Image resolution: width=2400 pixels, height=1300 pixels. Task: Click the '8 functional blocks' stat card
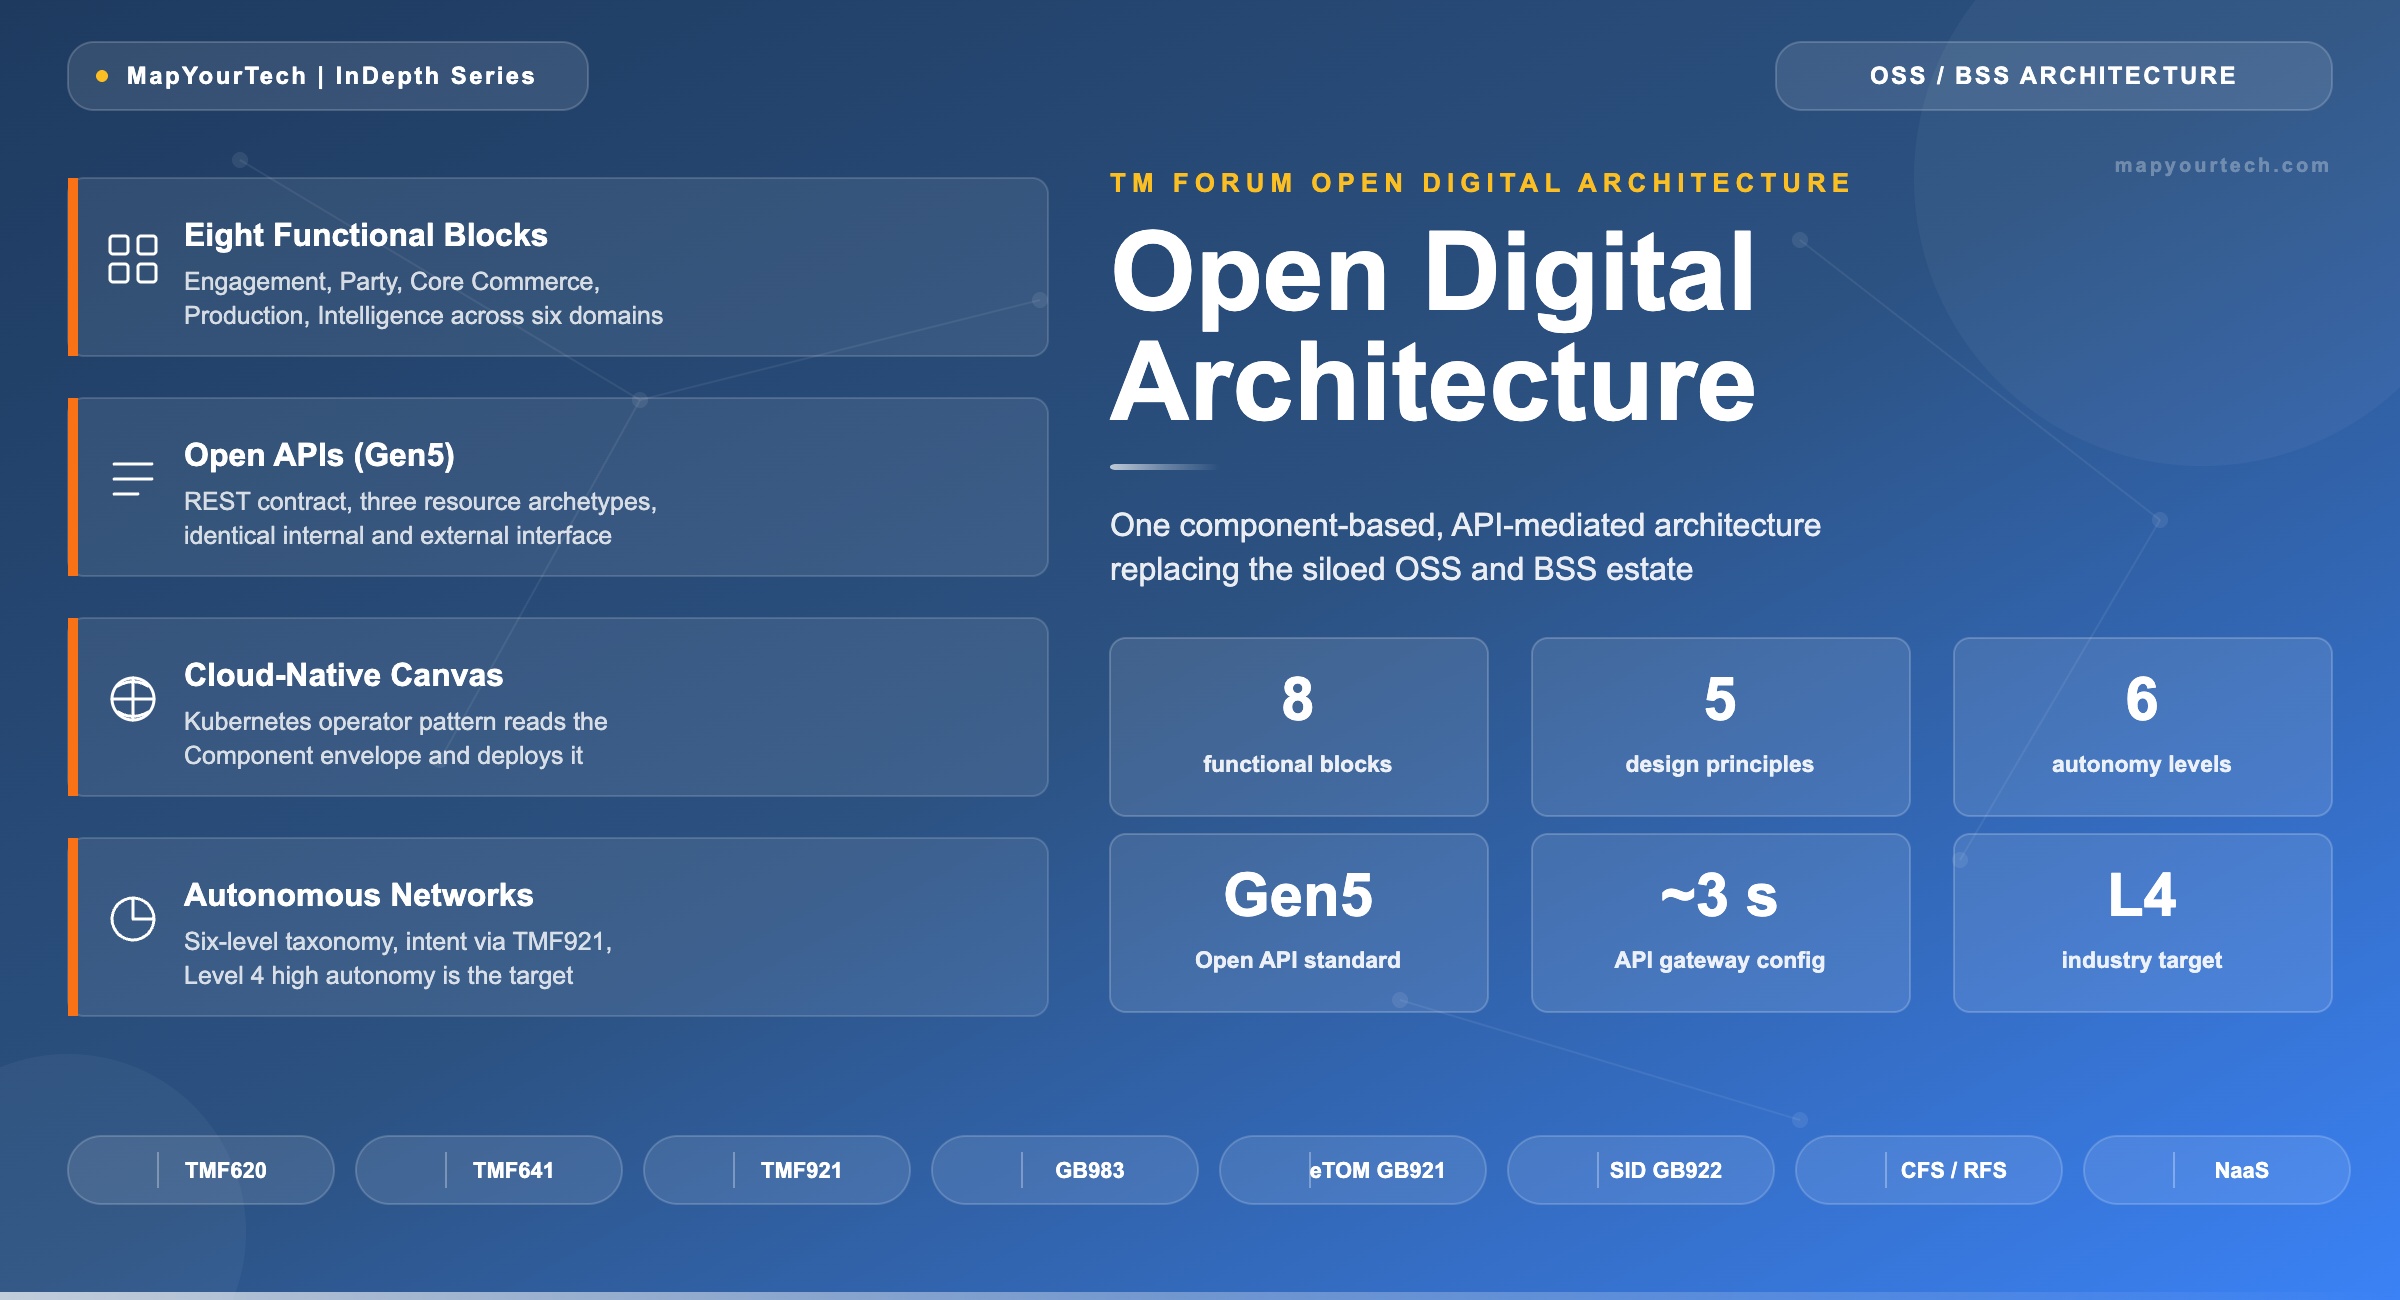point(1299,727)
